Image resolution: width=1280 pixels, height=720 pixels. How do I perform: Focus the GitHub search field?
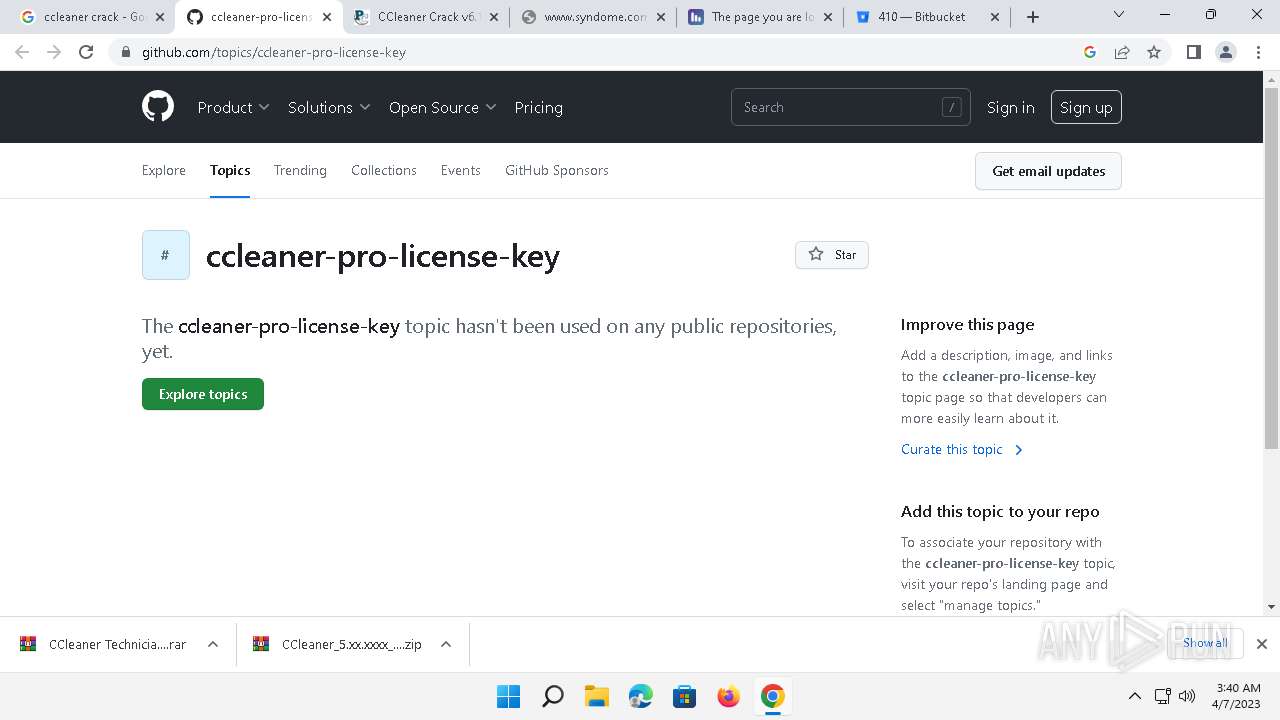click(x=851, y=107)
